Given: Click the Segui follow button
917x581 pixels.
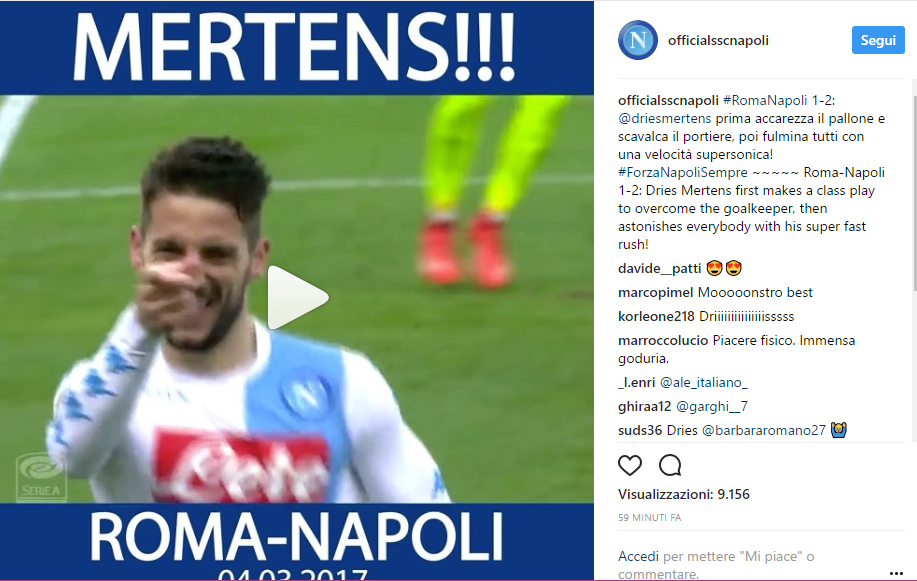Looking at the screenshot, I should (878, 40).
